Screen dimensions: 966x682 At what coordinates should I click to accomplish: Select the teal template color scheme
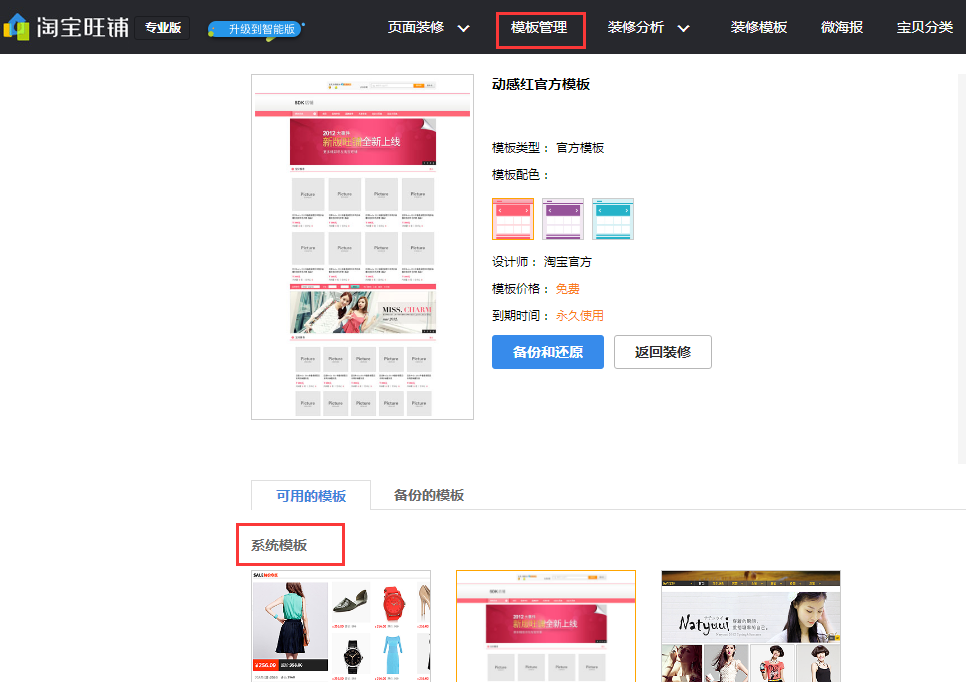pyautogui.click(x=612, y=219)
